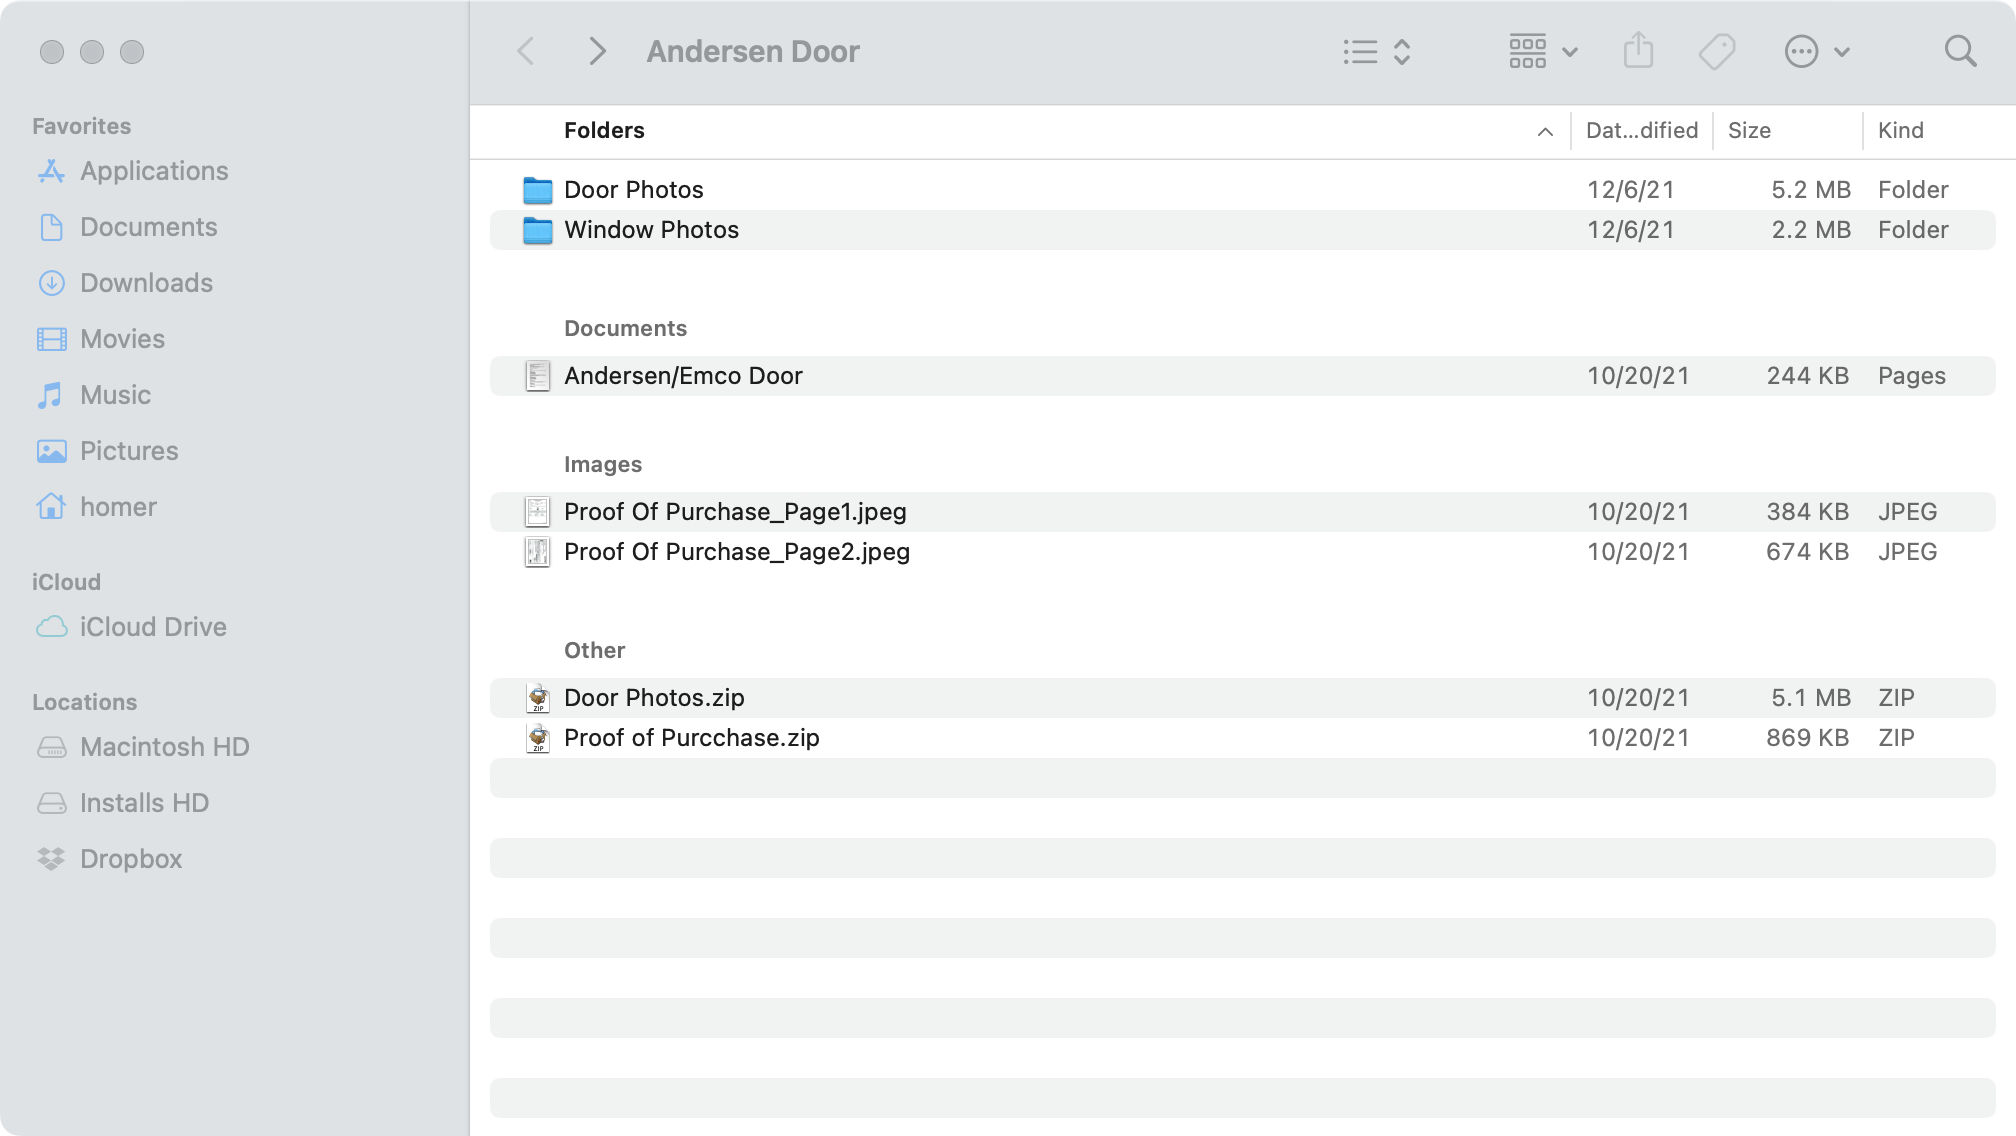
Task: Go forward with the right chevron
Action: pos(597,51)
